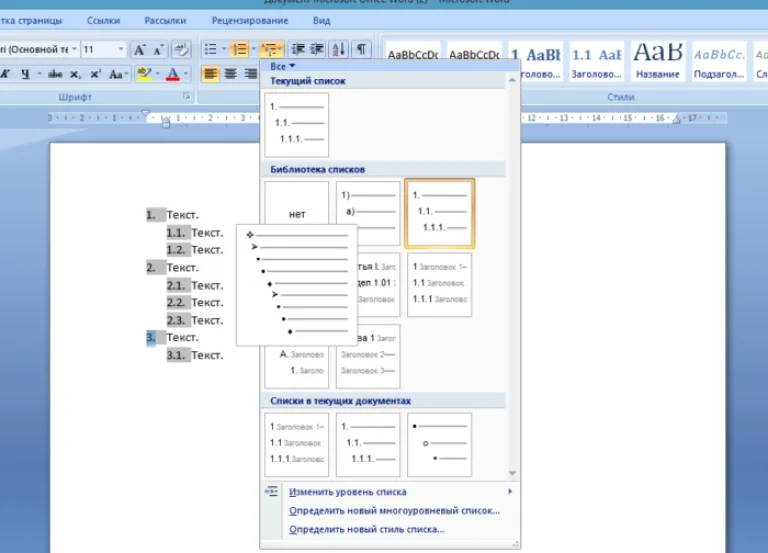Open the font size dropdown
Image resolution: width=768 pixels, height=553 pixels.
coord(120,49)
